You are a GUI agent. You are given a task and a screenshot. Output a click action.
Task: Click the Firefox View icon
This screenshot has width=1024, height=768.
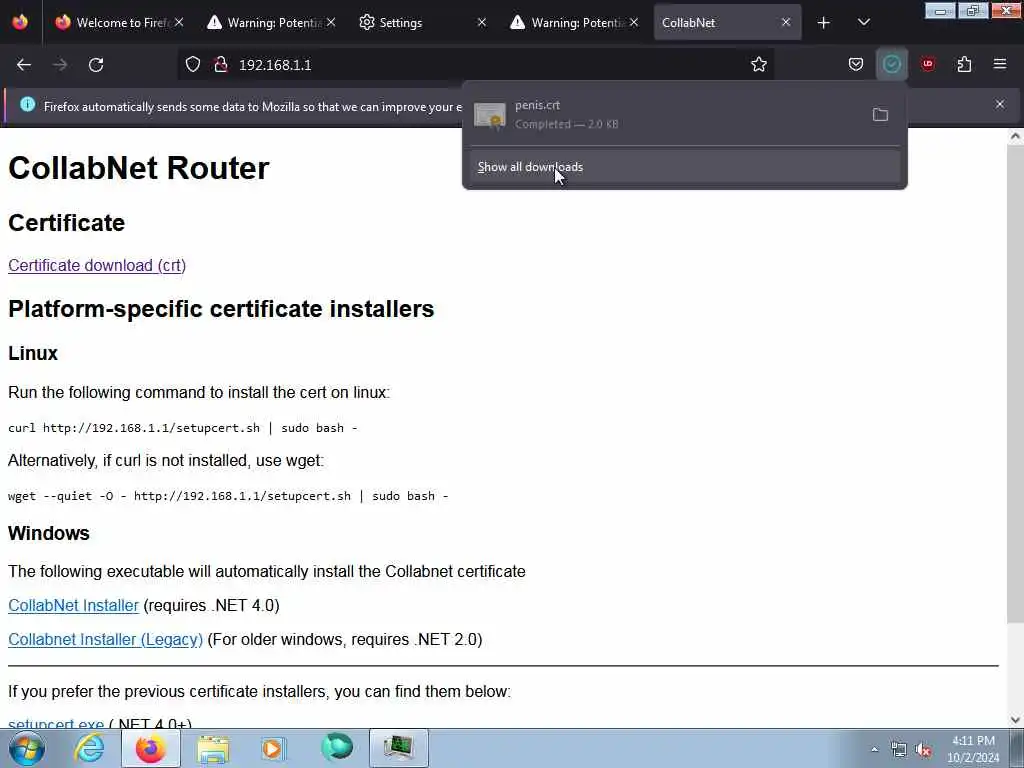pos(20,22)
